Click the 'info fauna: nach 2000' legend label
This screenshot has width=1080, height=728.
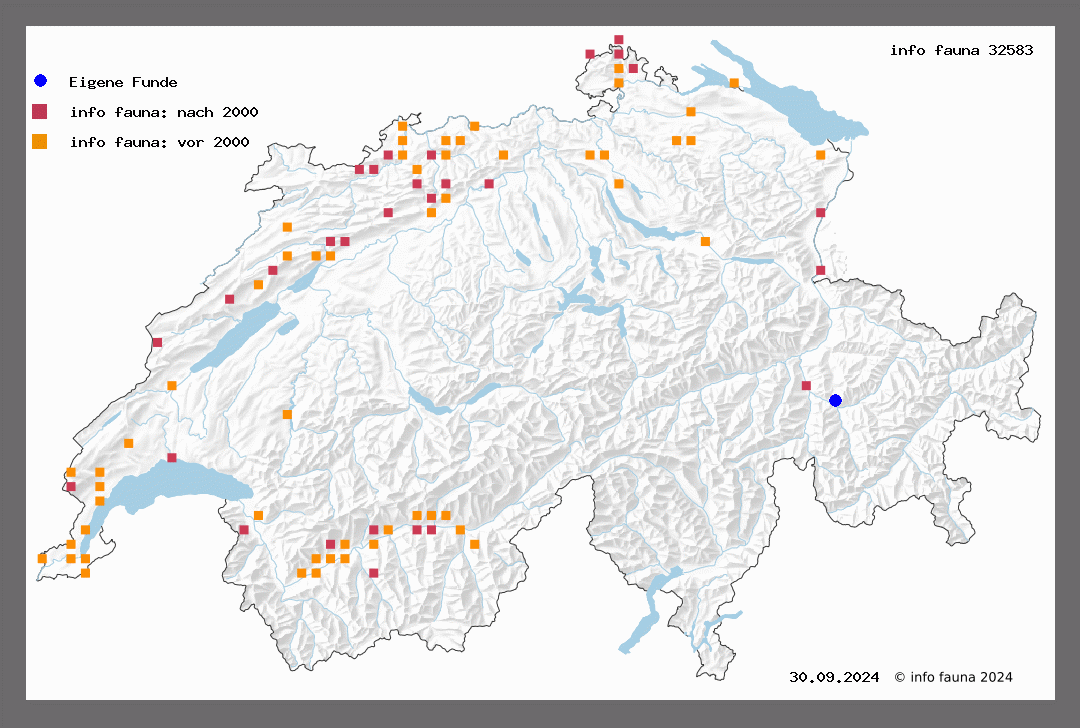point(164,112)
